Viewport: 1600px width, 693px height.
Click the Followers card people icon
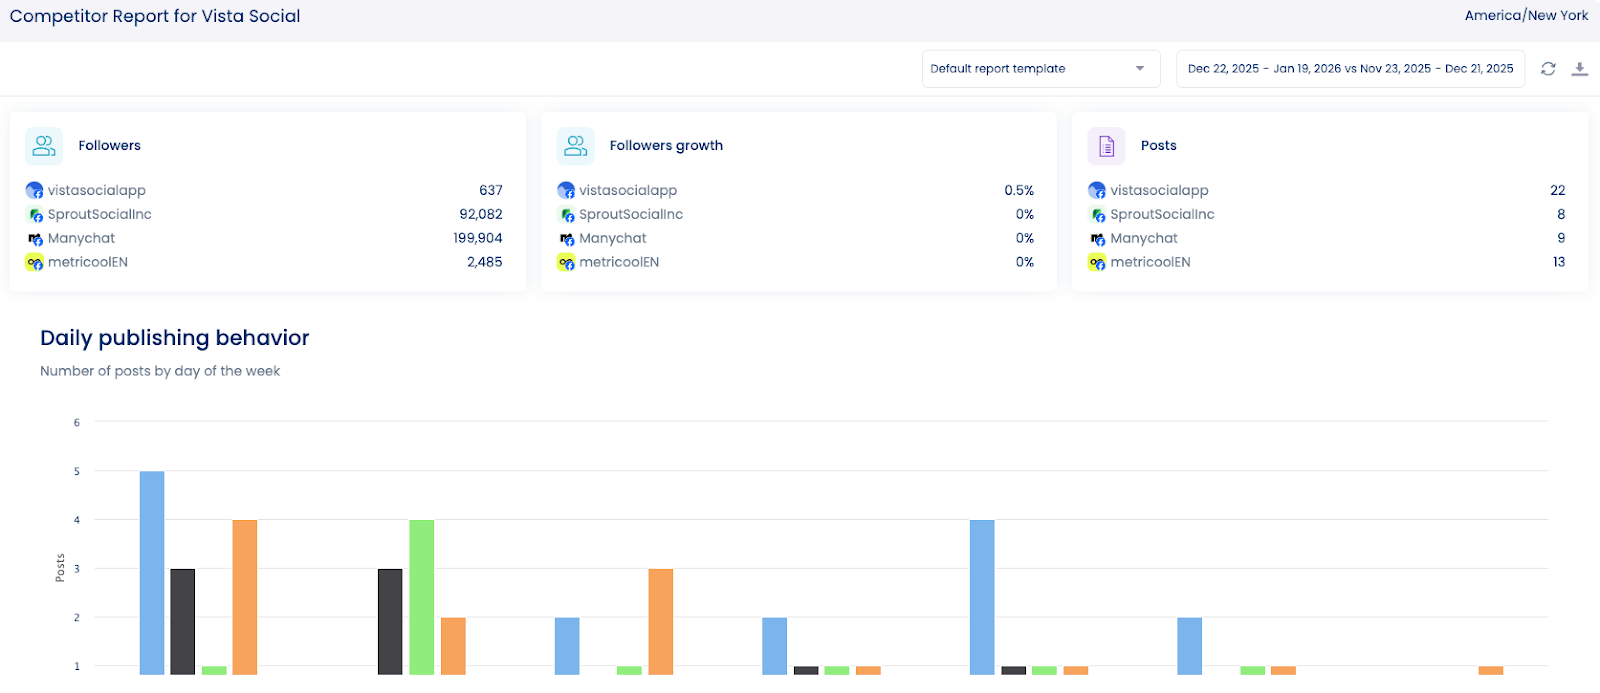44,146
